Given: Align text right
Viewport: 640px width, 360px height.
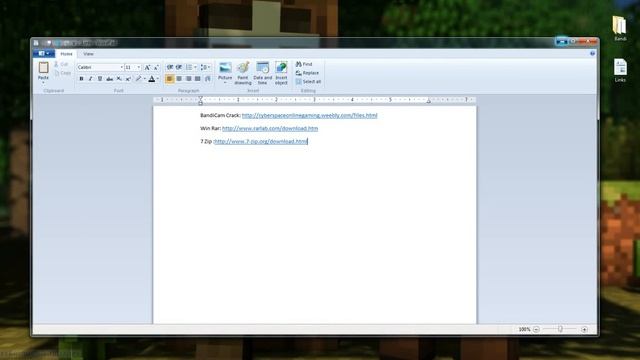Looking at the screenshot, I should [x=188, y=79].
